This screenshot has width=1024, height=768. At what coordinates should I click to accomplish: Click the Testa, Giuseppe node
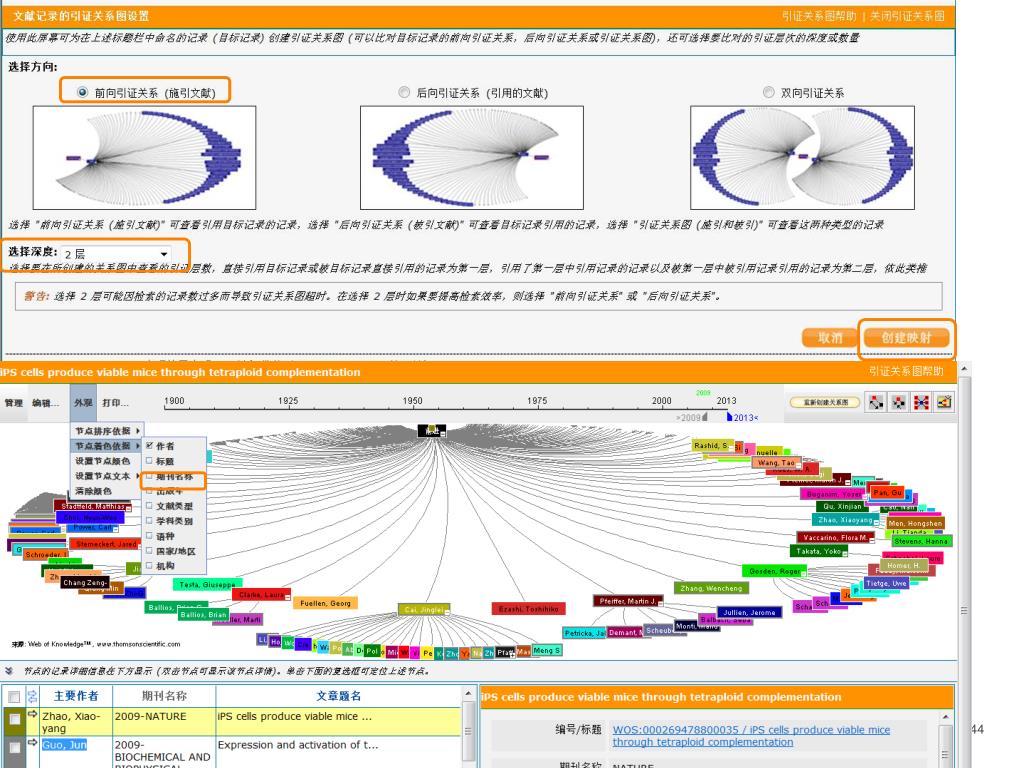coord(207,584)
